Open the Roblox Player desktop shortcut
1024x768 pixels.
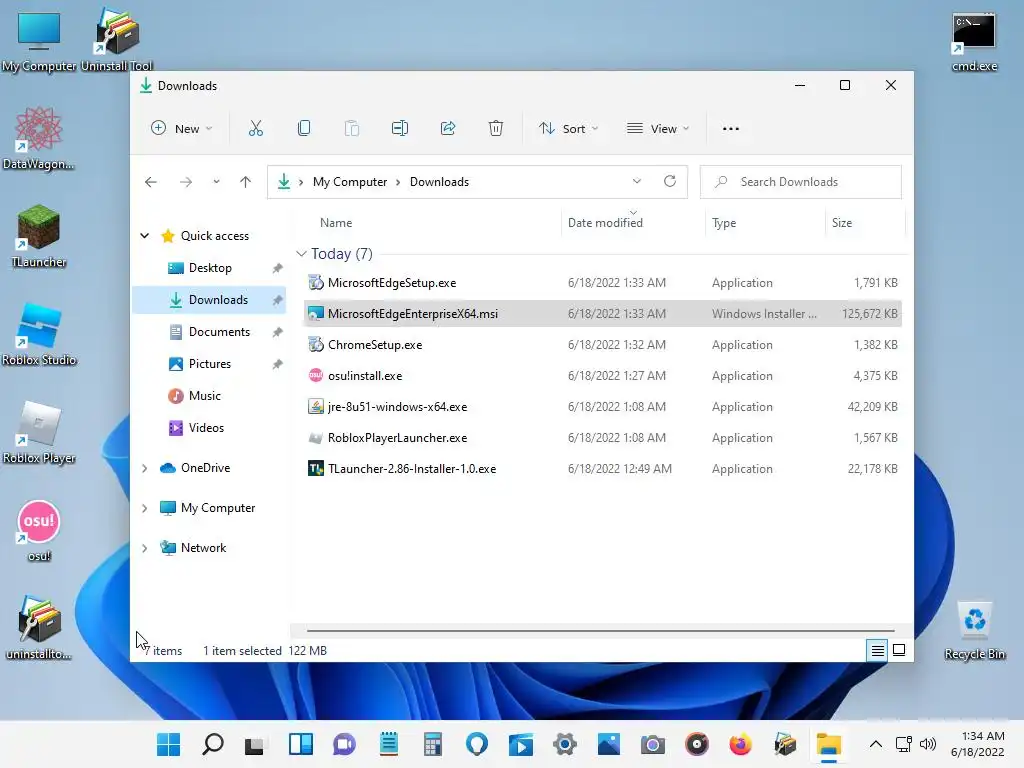39,432
